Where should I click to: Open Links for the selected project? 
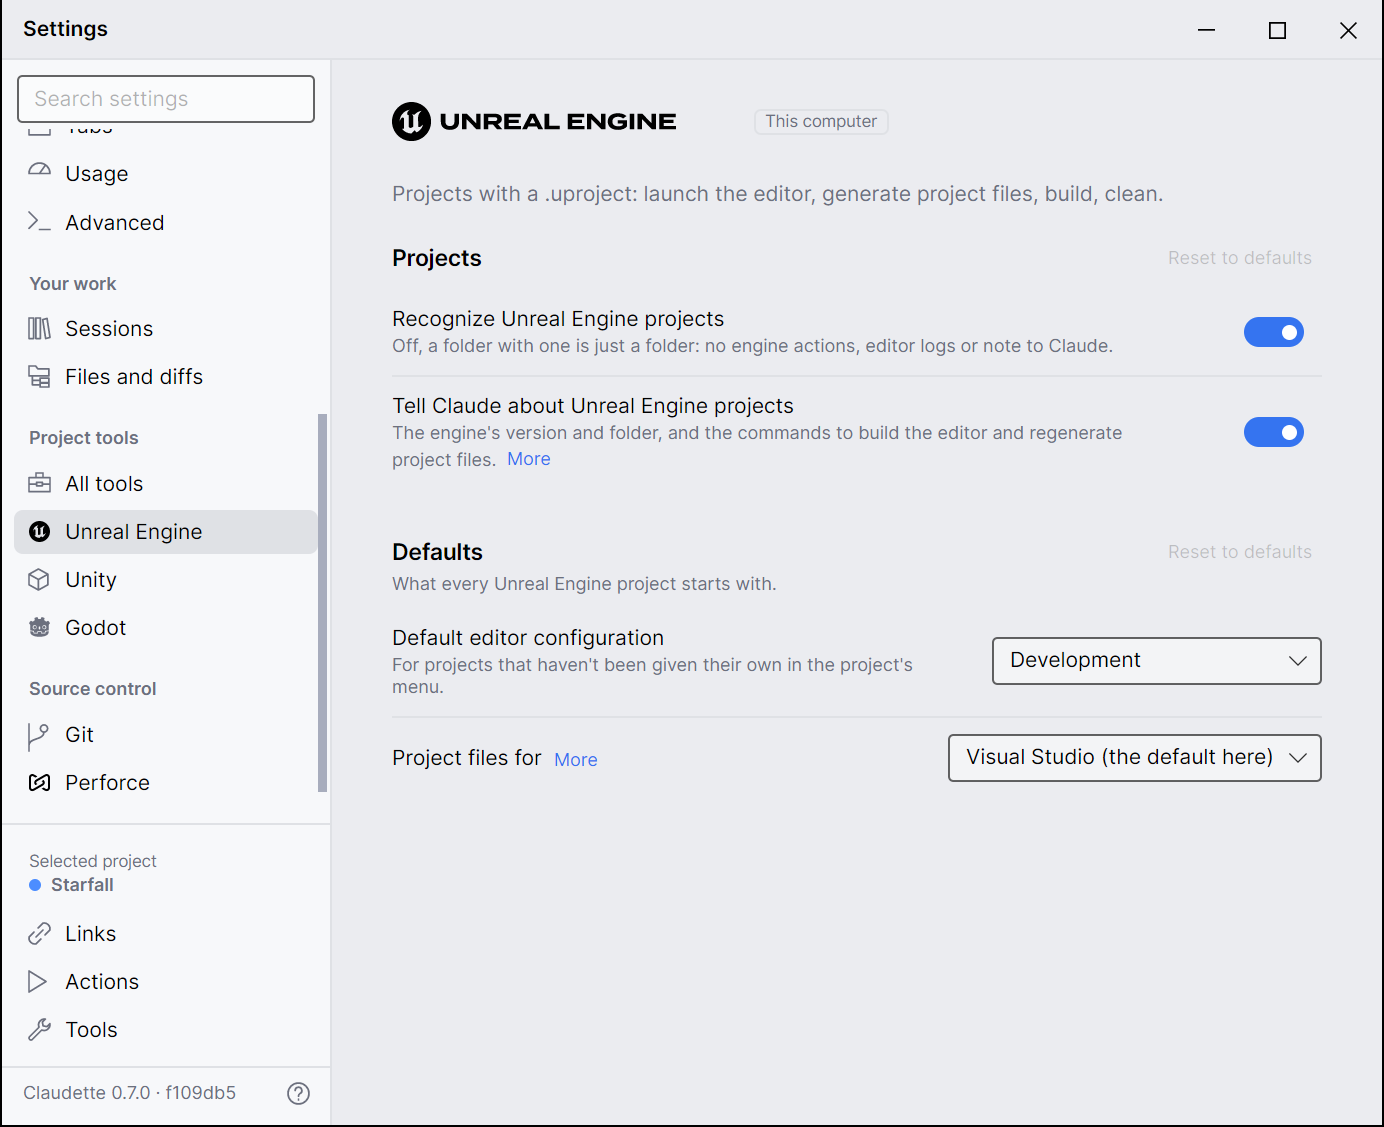point(166,933)
